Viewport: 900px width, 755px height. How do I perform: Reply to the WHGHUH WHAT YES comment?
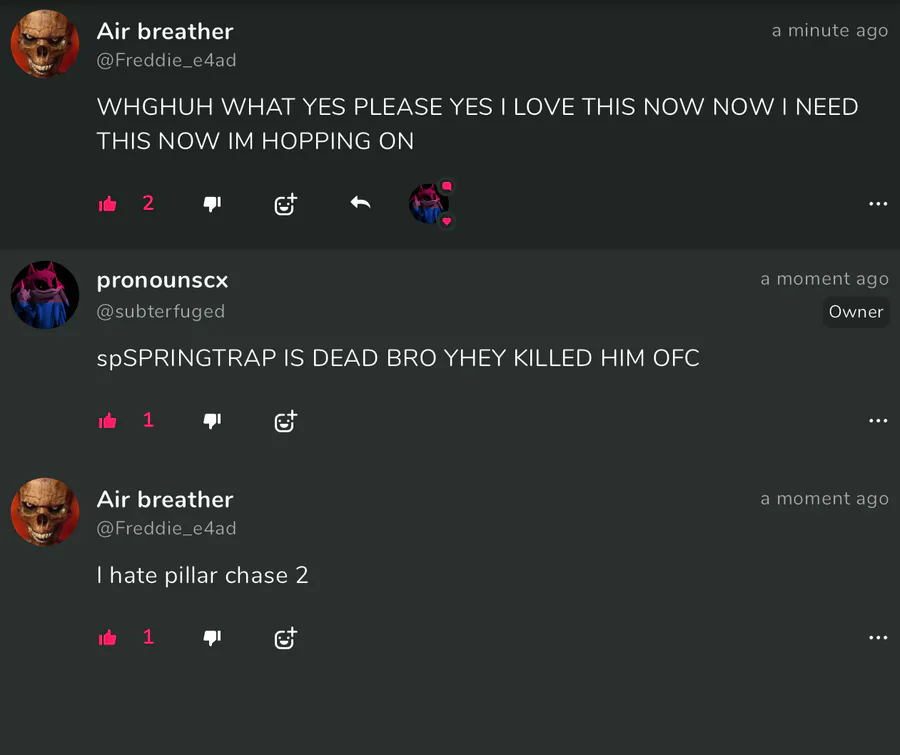360,203
